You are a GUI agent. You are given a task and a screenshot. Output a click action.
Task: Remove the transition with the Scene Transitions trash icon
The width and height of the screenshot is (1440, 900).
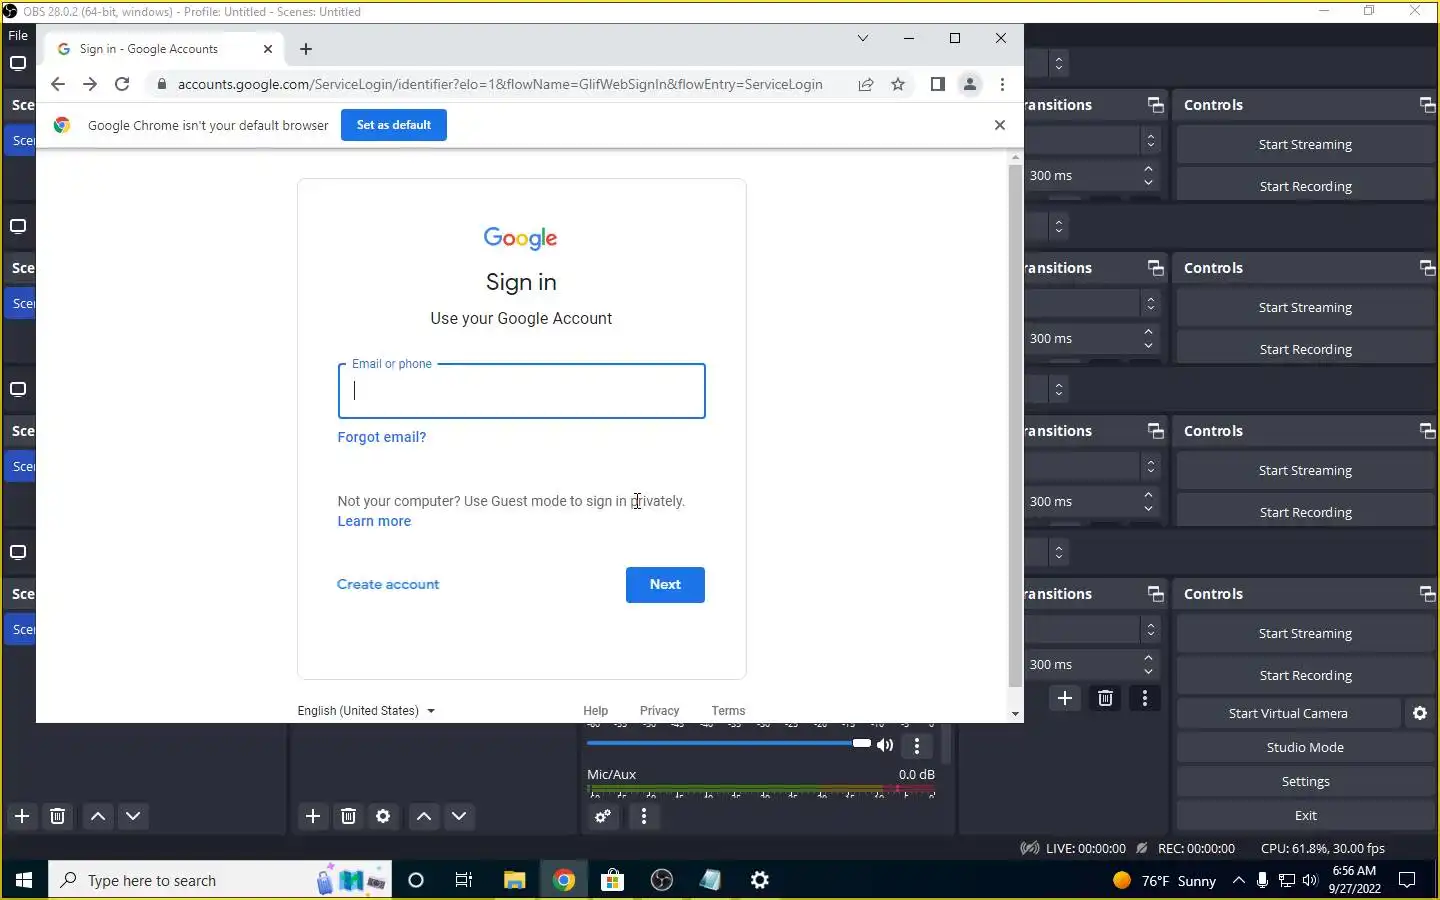(x=1105, y=698)
